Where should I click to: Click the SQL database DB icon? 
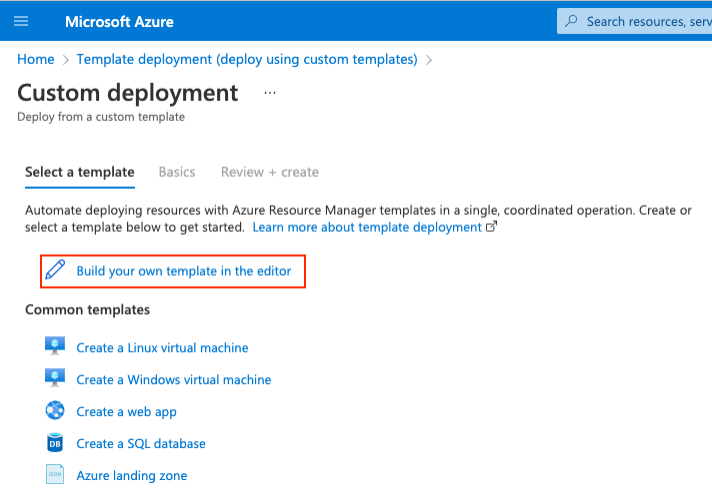pos(55,443)
